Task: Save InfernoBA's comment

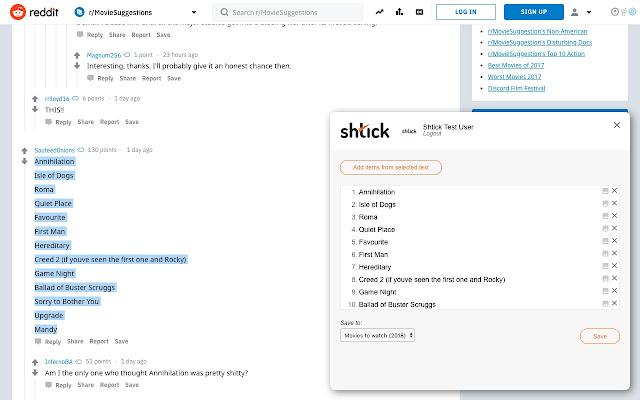Action: (x=132, y=385)
